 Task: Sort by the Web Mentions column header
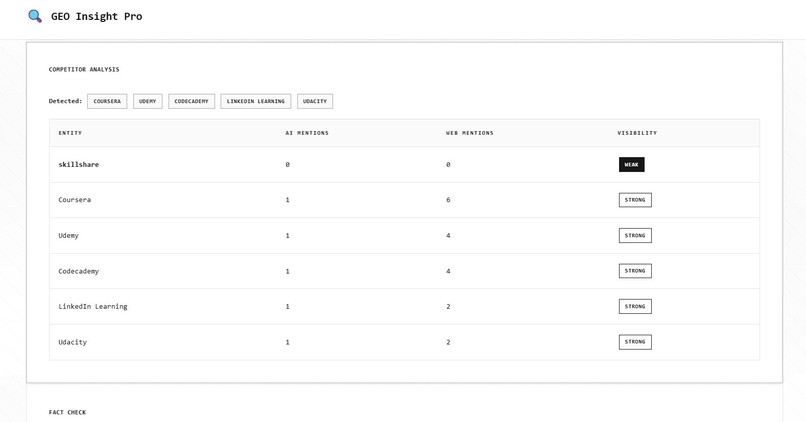point(469,133)
